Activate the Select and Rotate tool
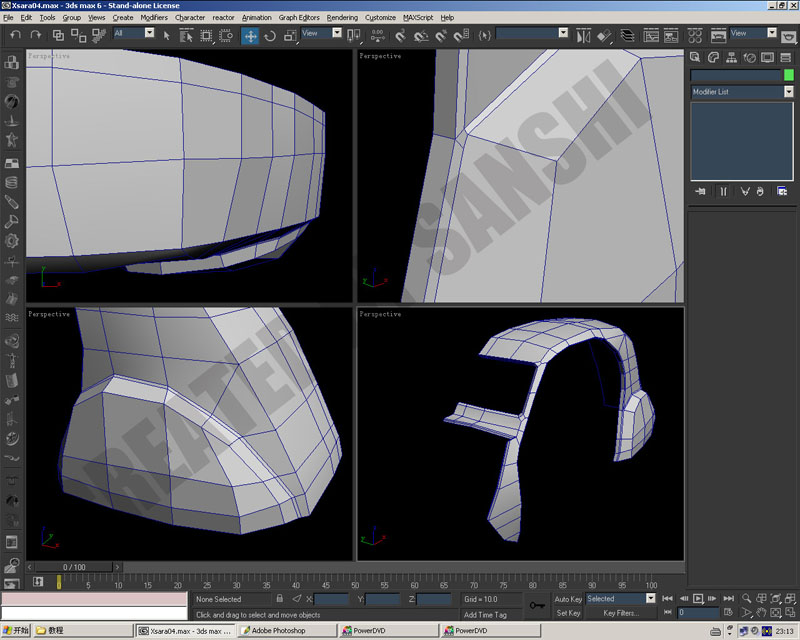 click(270, 36)
